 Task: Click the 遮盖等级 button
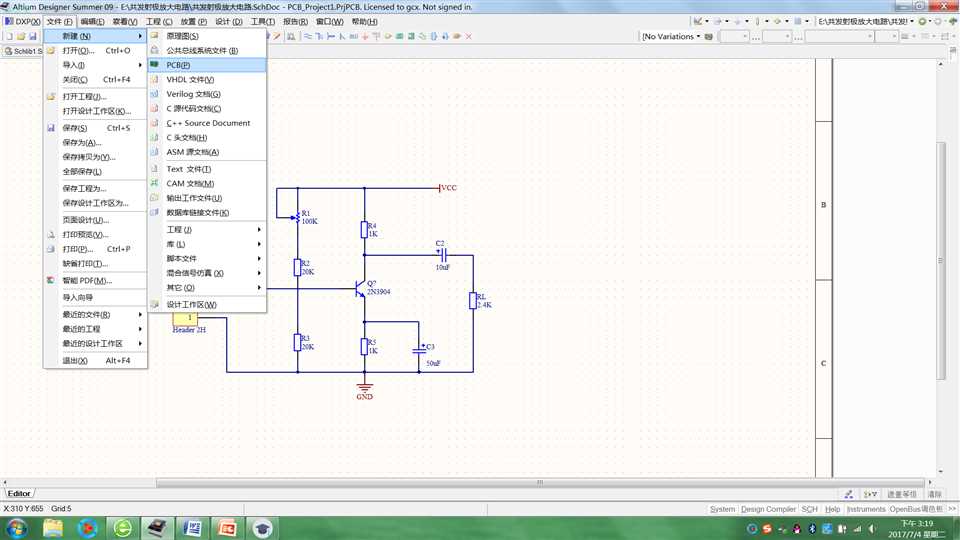tap(902, 494)
